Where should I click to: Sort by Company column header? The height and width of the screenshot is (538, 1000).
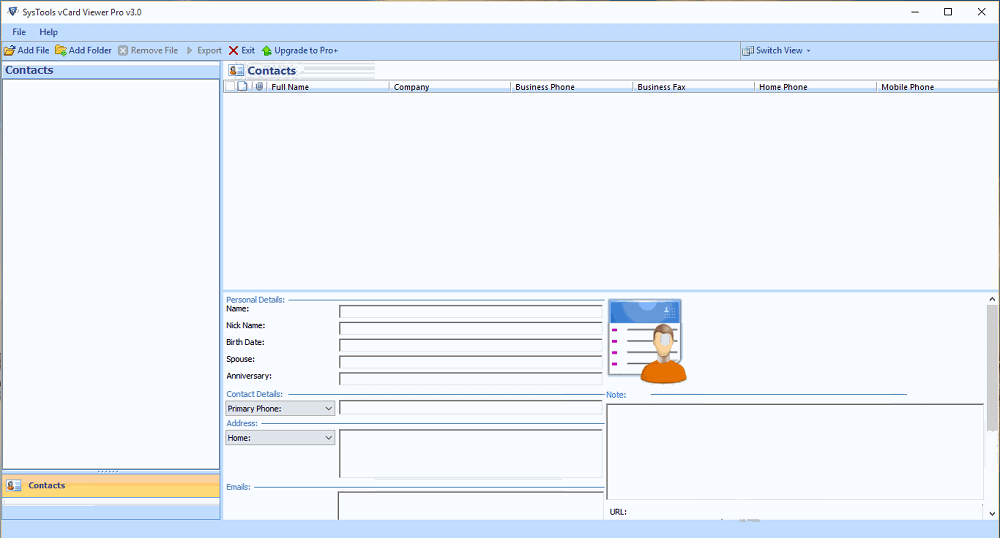tap(450, 87)
